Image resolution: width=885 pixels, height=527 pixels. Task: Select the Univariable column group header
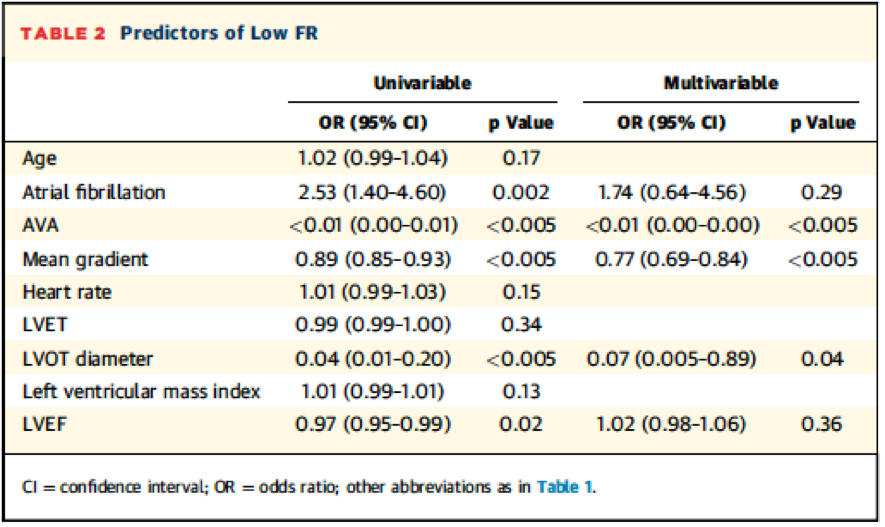(422, 83)
